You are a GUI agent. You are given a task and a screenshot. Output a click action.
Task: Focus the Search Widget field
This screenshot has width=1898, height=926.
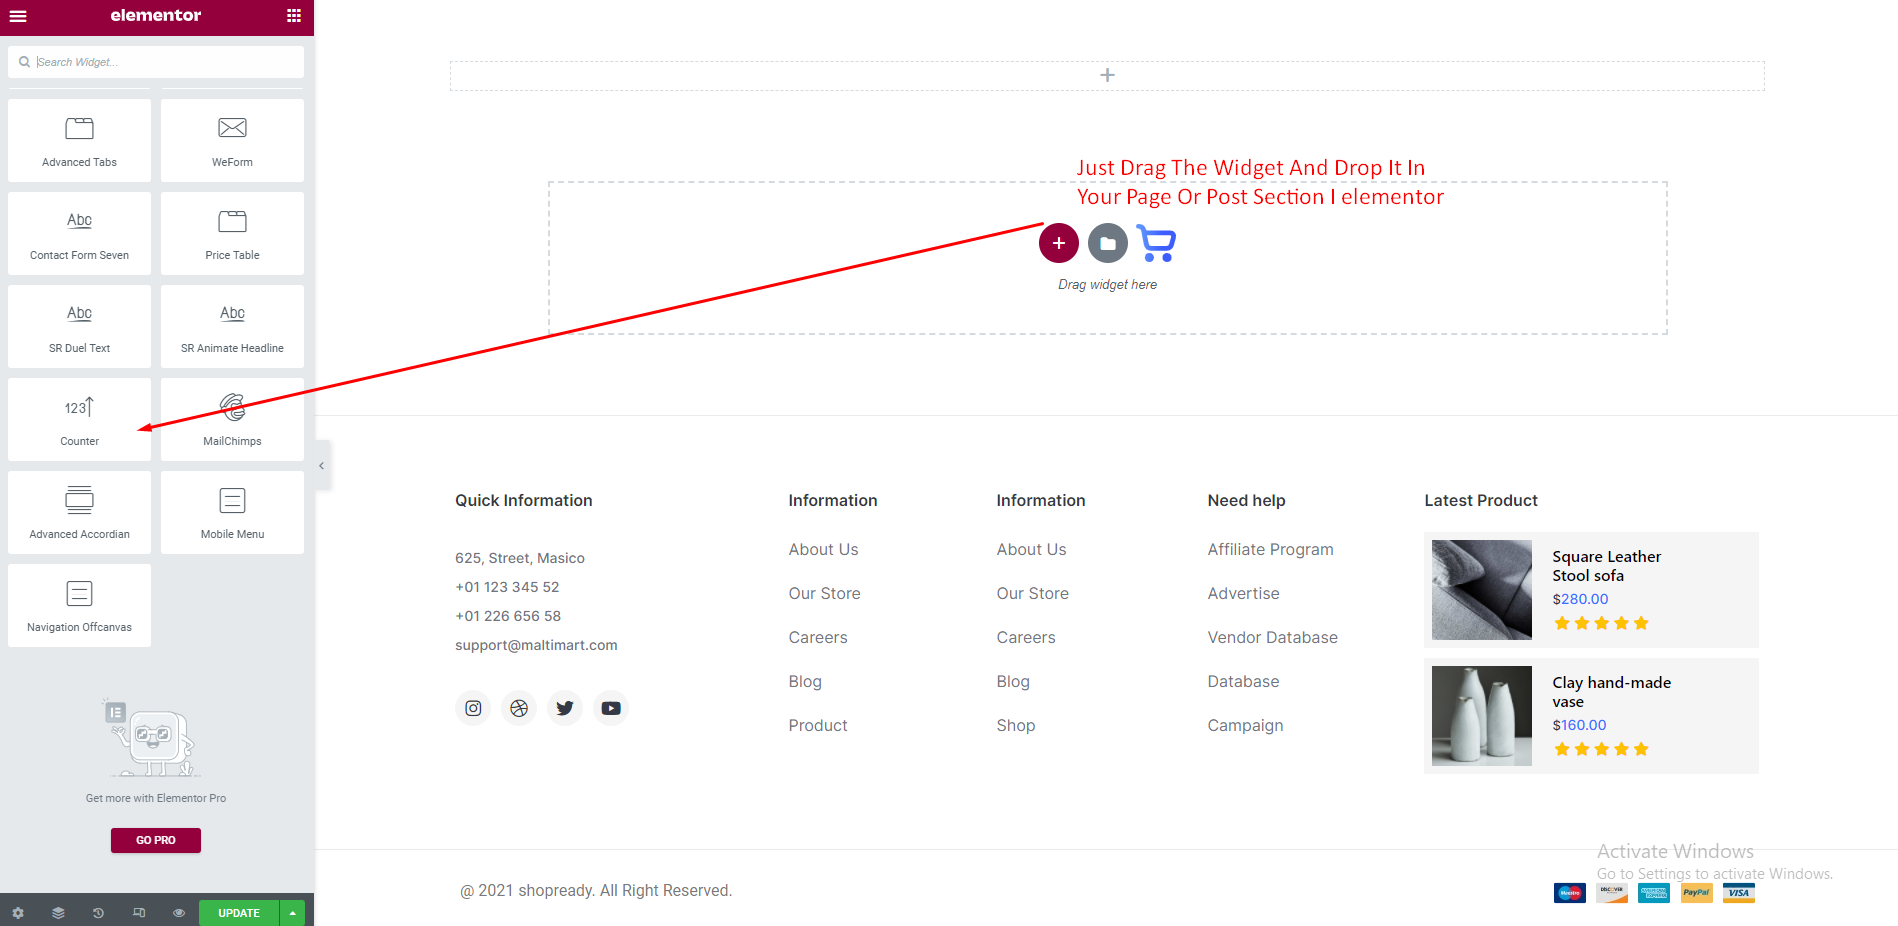[160, 62]
